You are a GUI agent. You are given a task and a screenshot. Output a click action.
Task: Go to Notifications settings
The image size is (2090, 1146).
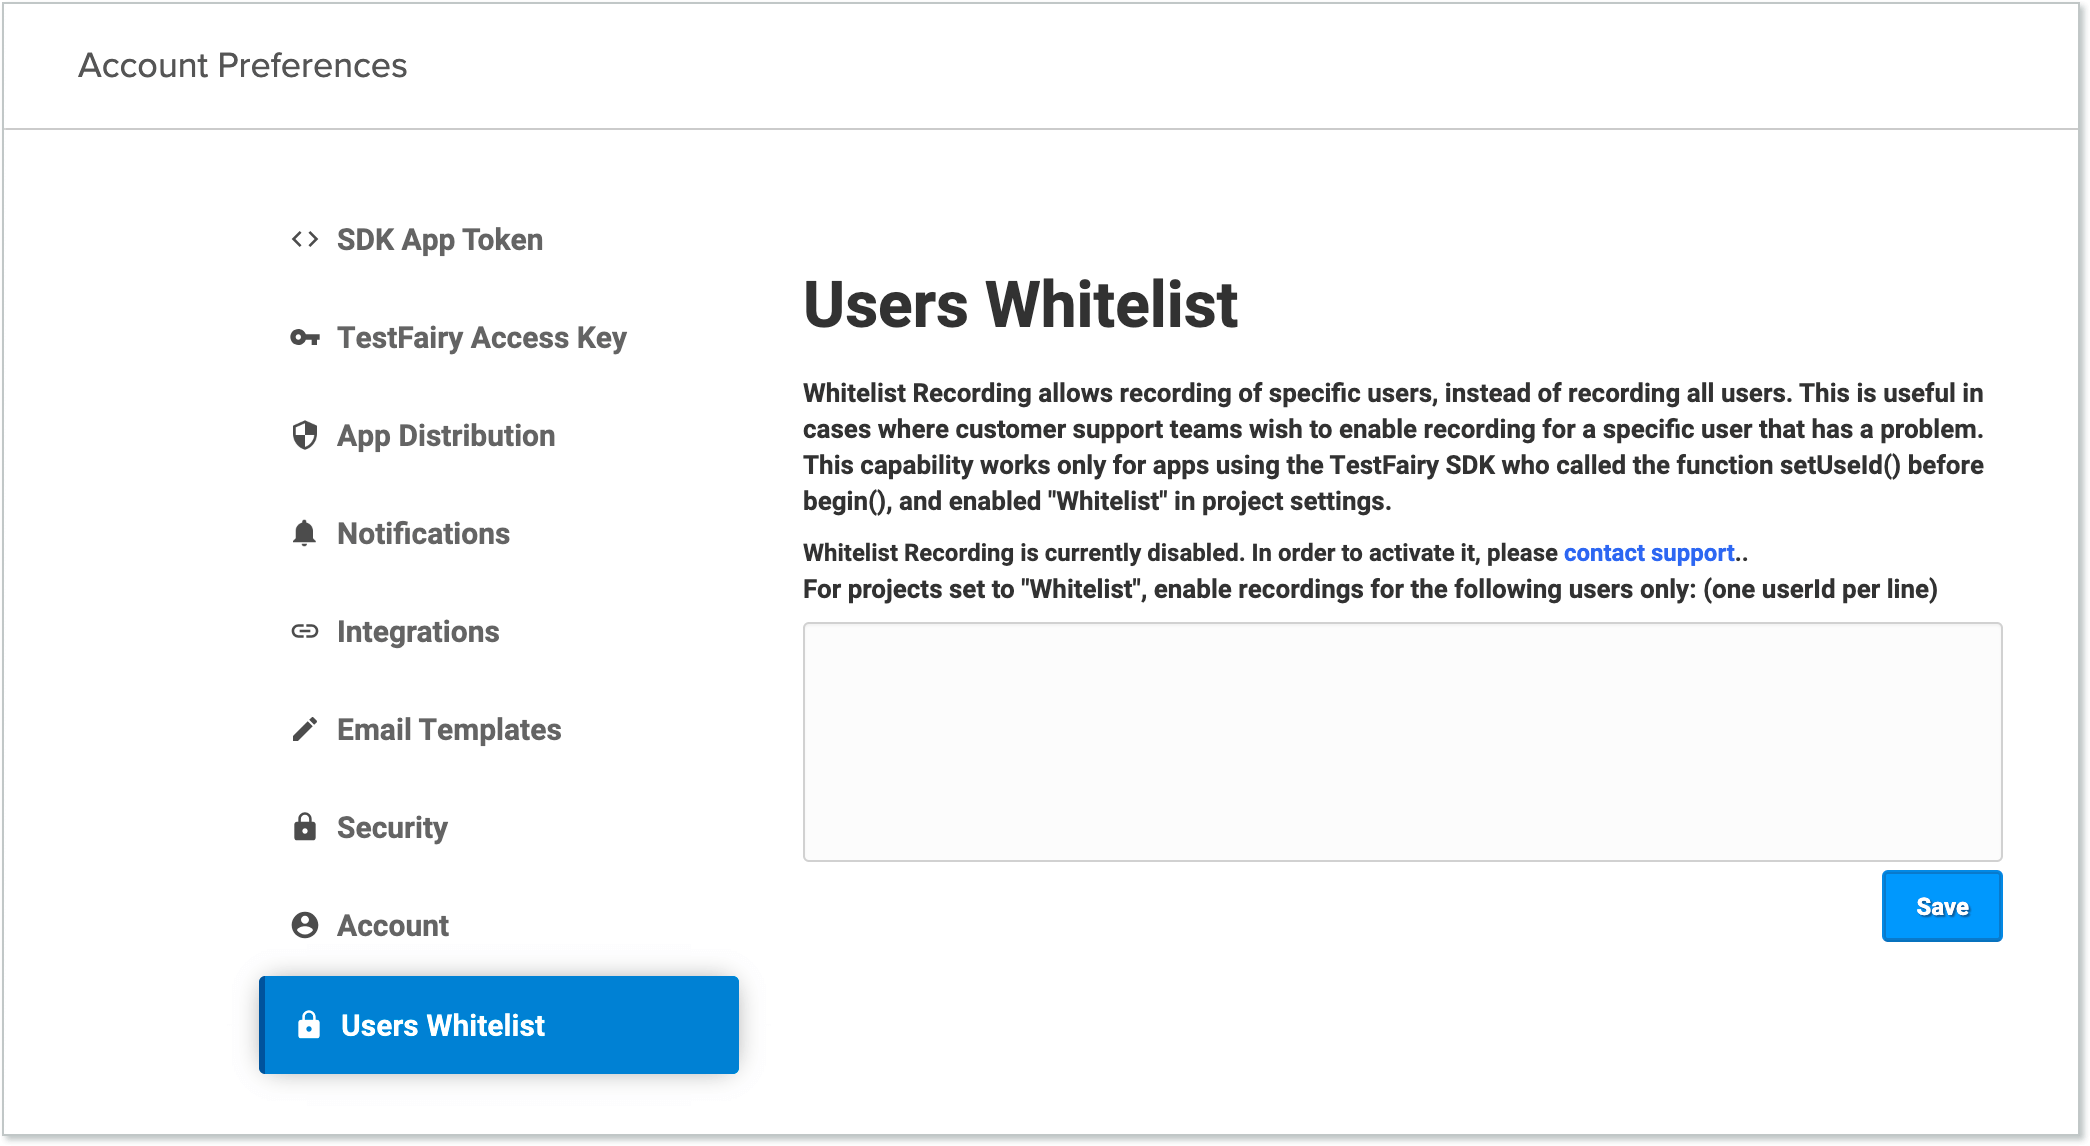pos(423,533)
